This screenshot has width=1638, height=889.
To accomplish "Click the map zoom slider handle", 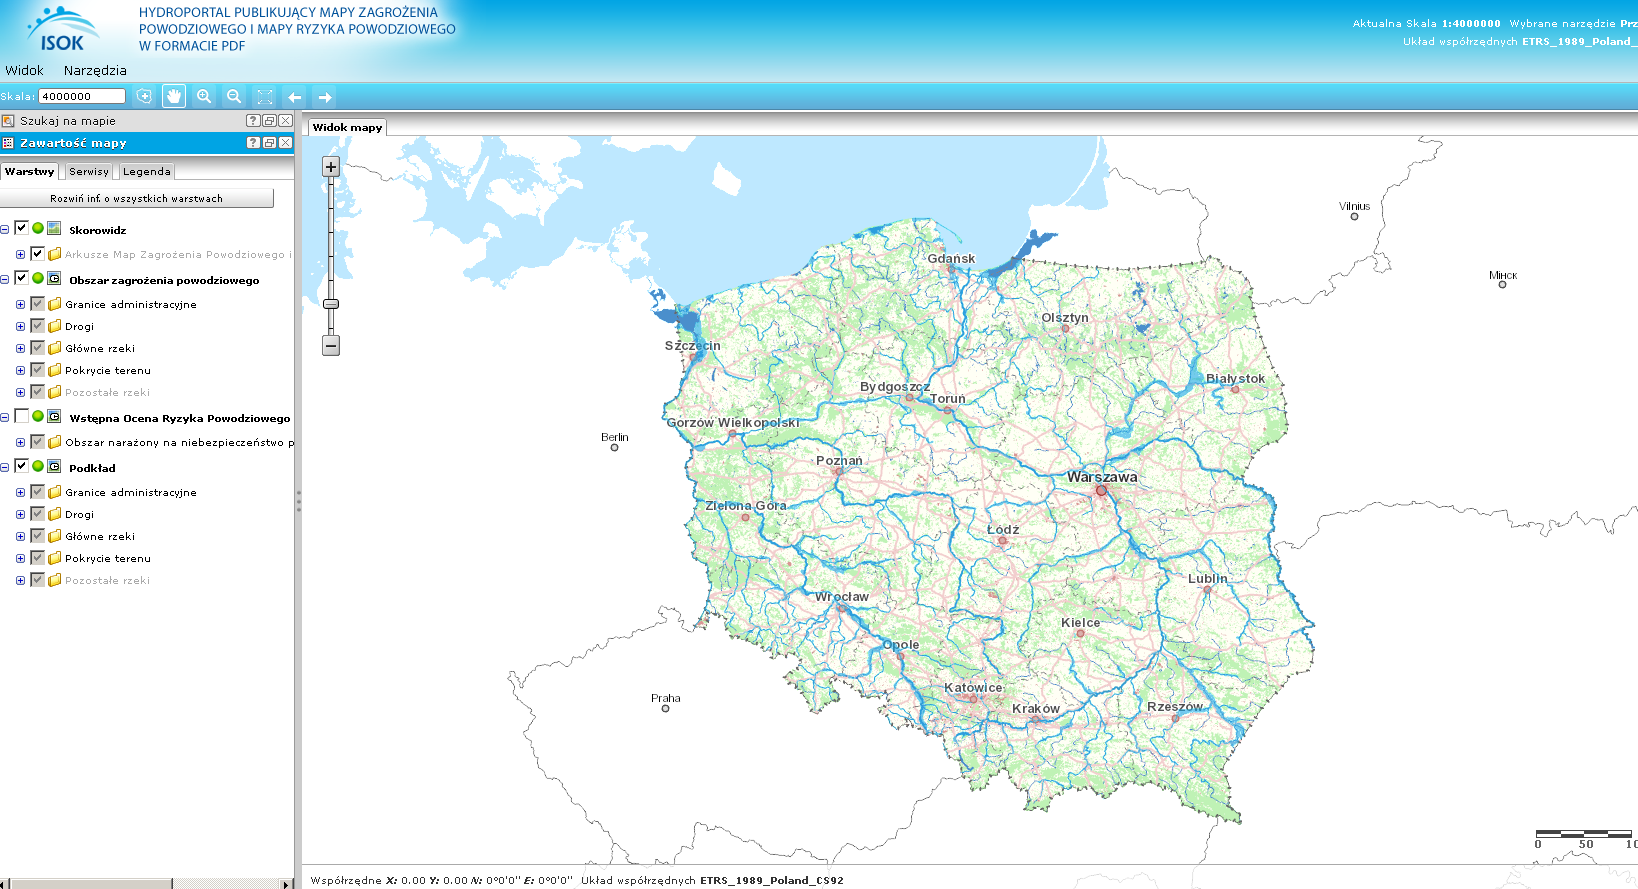I will pos(331,304).
